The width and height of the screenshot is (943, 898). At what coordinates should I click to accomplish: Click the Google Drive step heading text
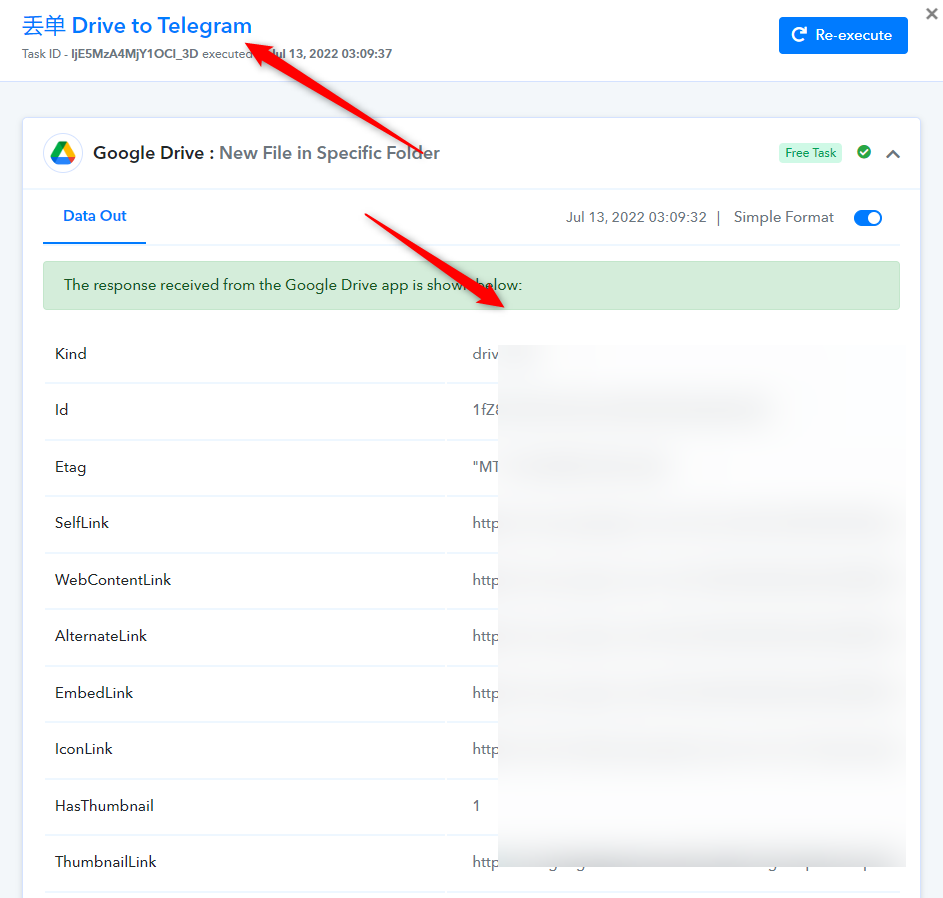(x=266, y=153)
